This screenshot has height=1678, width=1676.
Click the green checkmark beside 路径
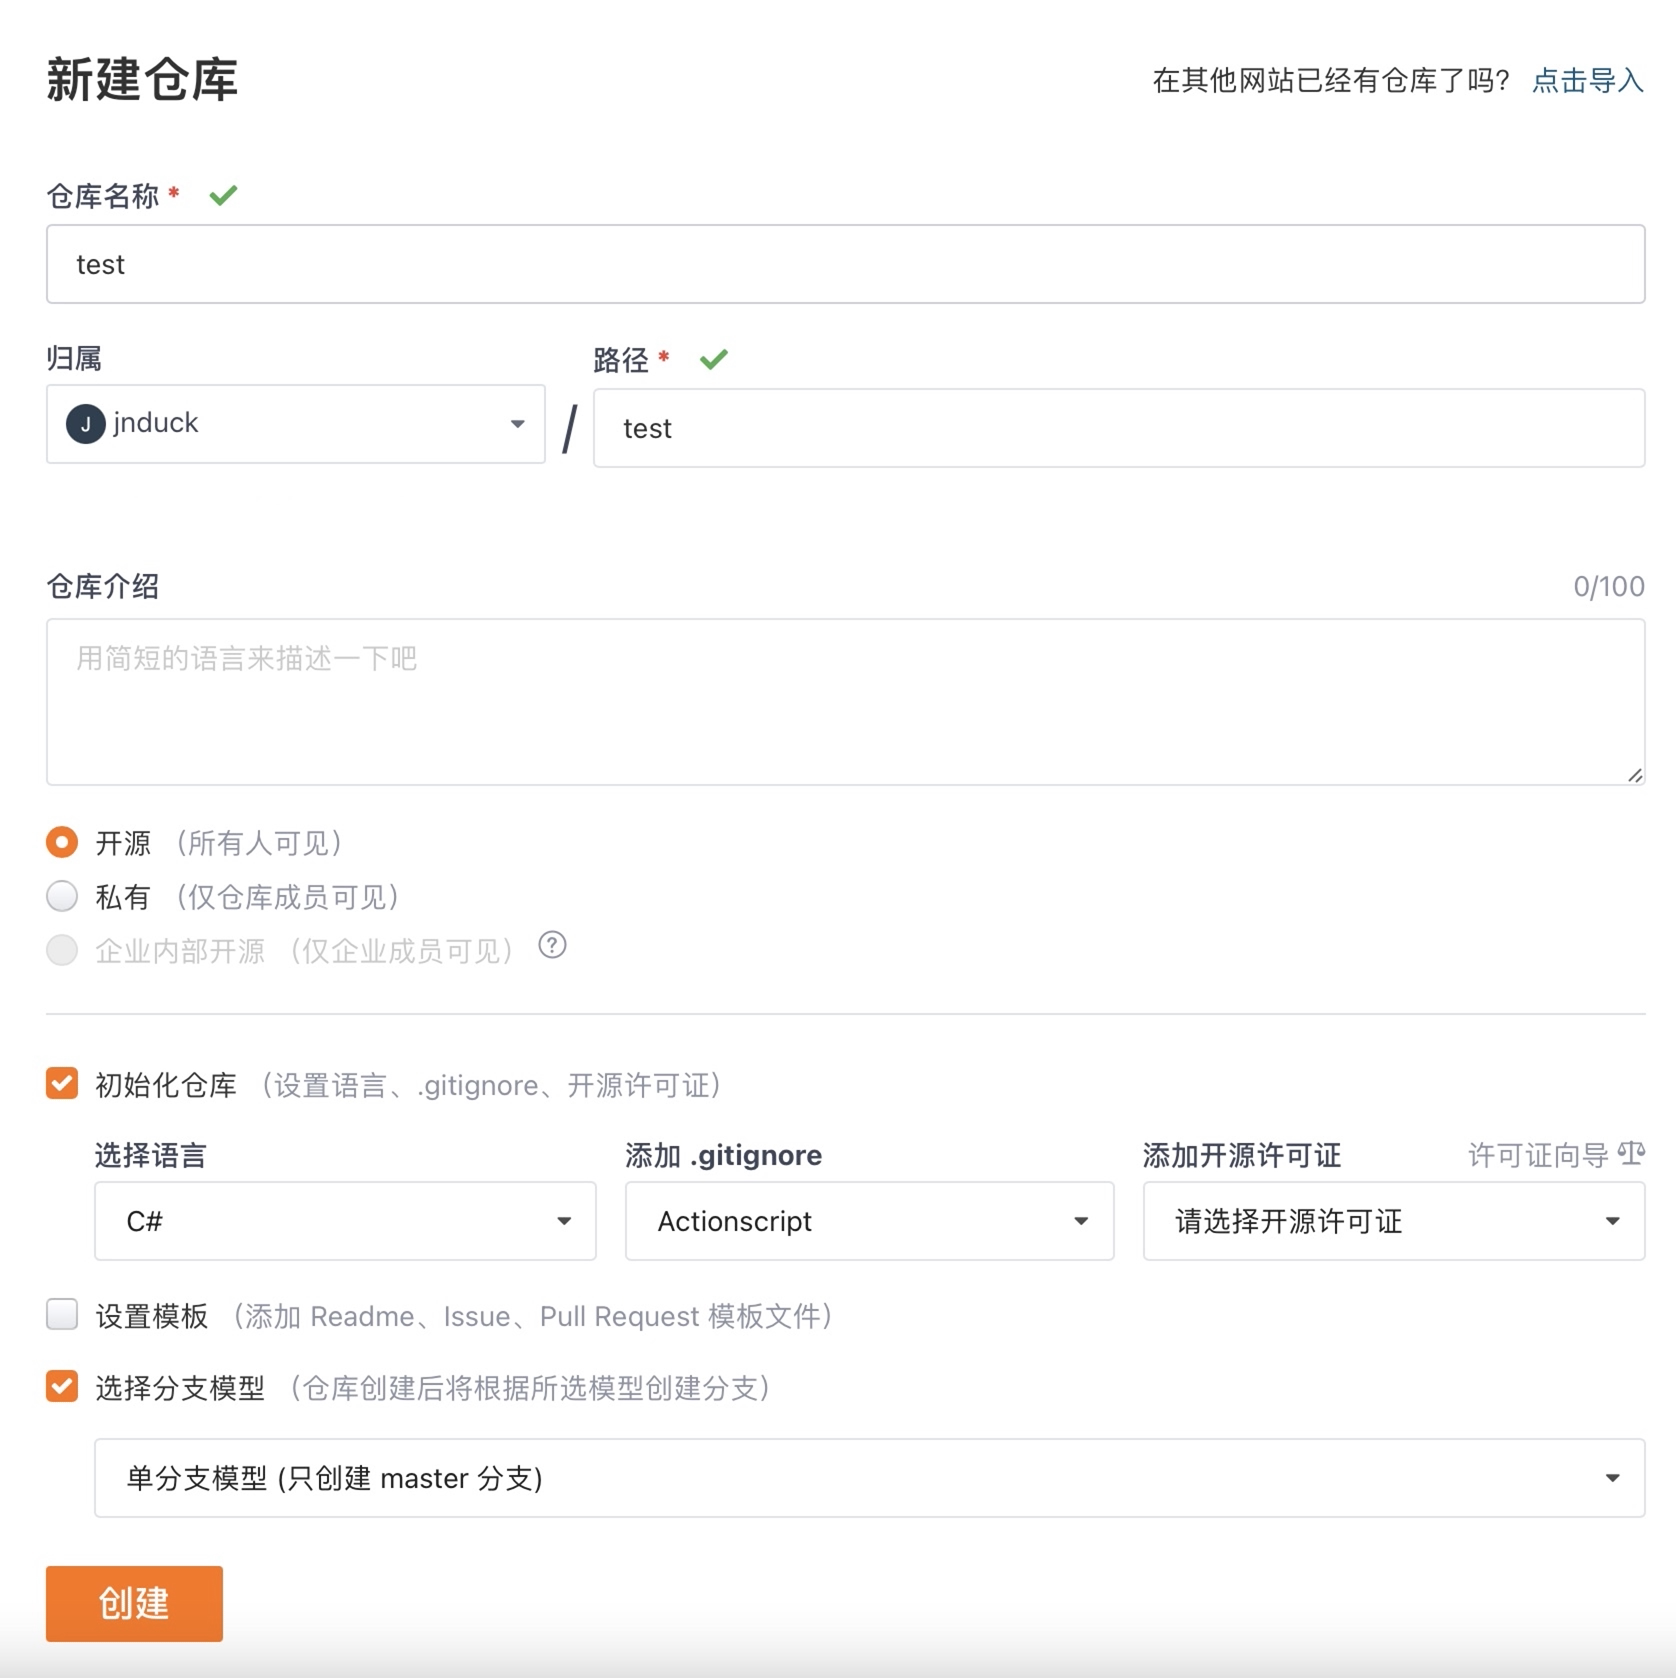point(714,359)
